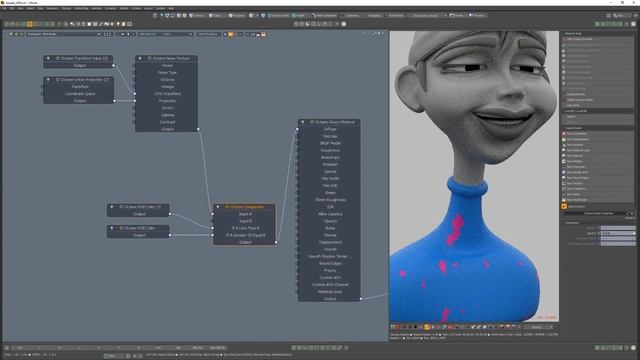
Task: Click the If A Less Than B property field
Action: [618, 238]
